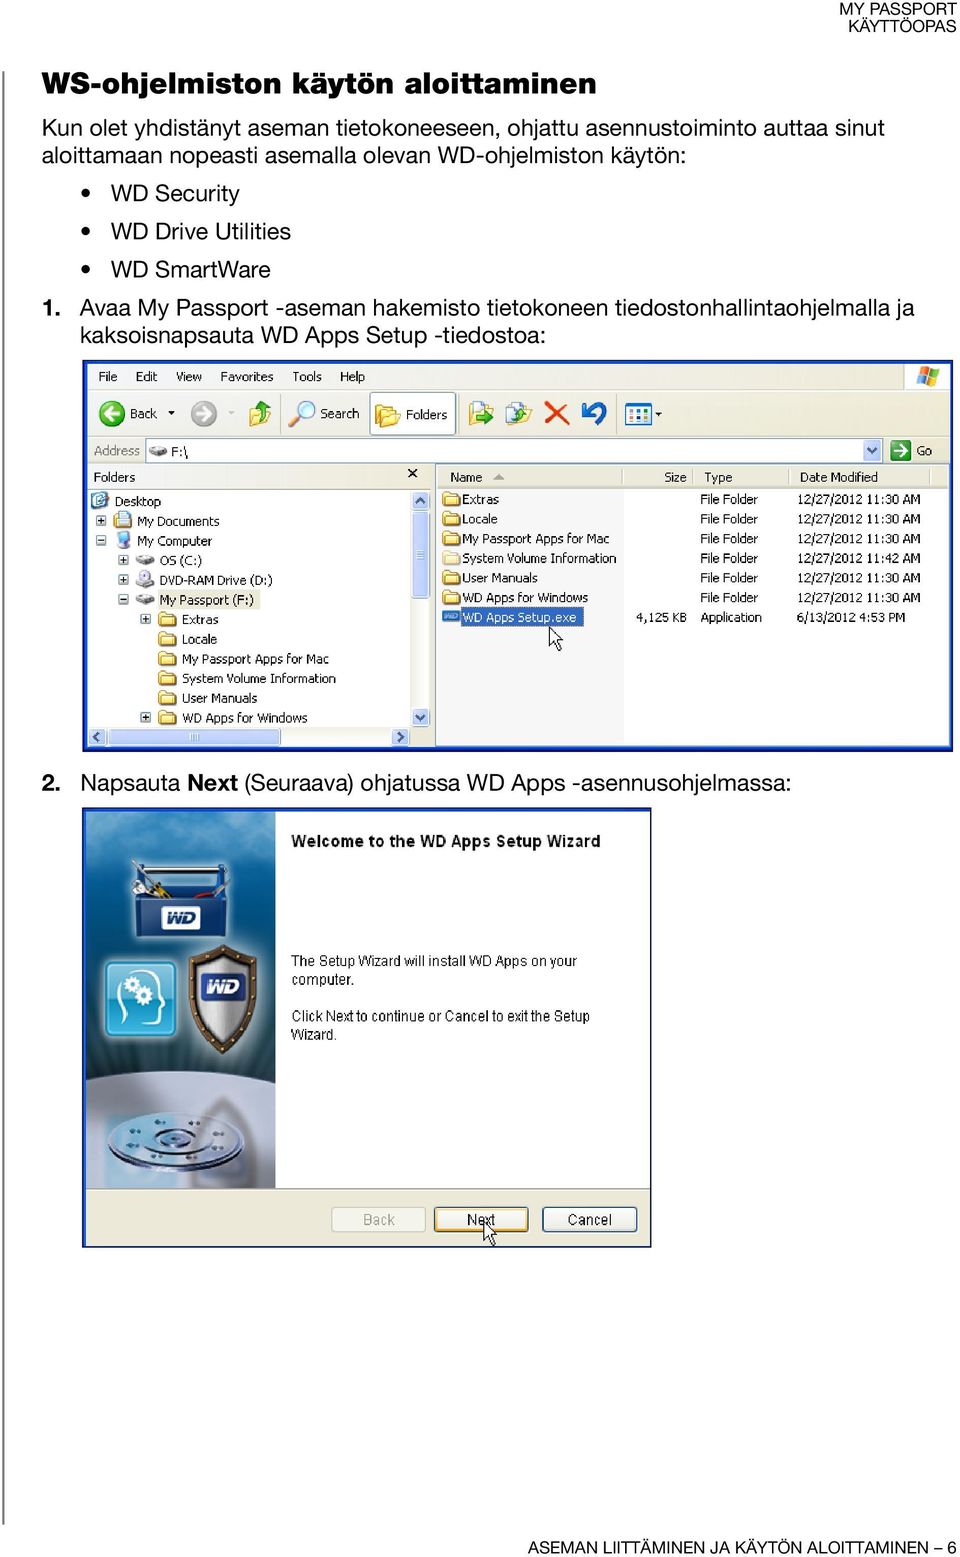
Task: Click the 4,125 KB size cell
Action: [661, 617]
